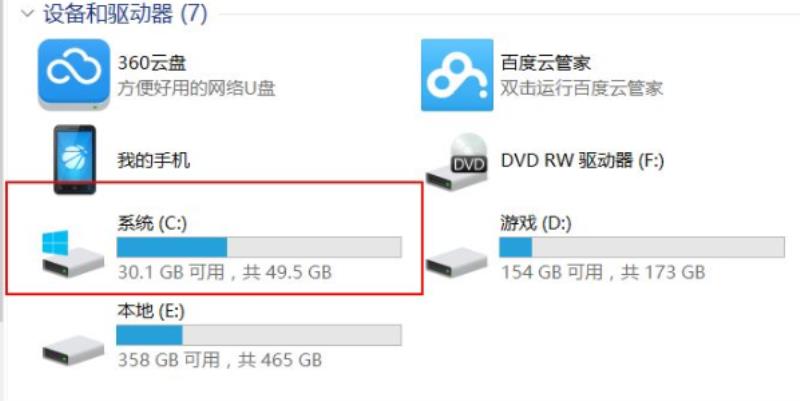The height and width of the screenshot is (401, 800).
Task: Open the 百度云管家 icon
Action: coord(457,74)
